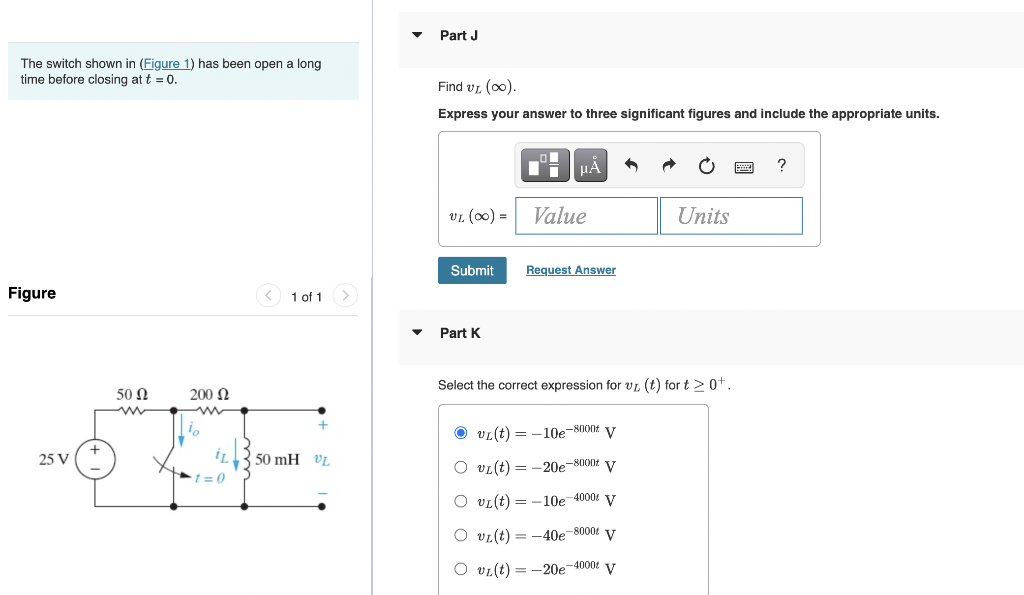Viewport: 1024px width, 595px height.
Task: Reset the answer using the circular arrow icon
Action: click(706, 165)
